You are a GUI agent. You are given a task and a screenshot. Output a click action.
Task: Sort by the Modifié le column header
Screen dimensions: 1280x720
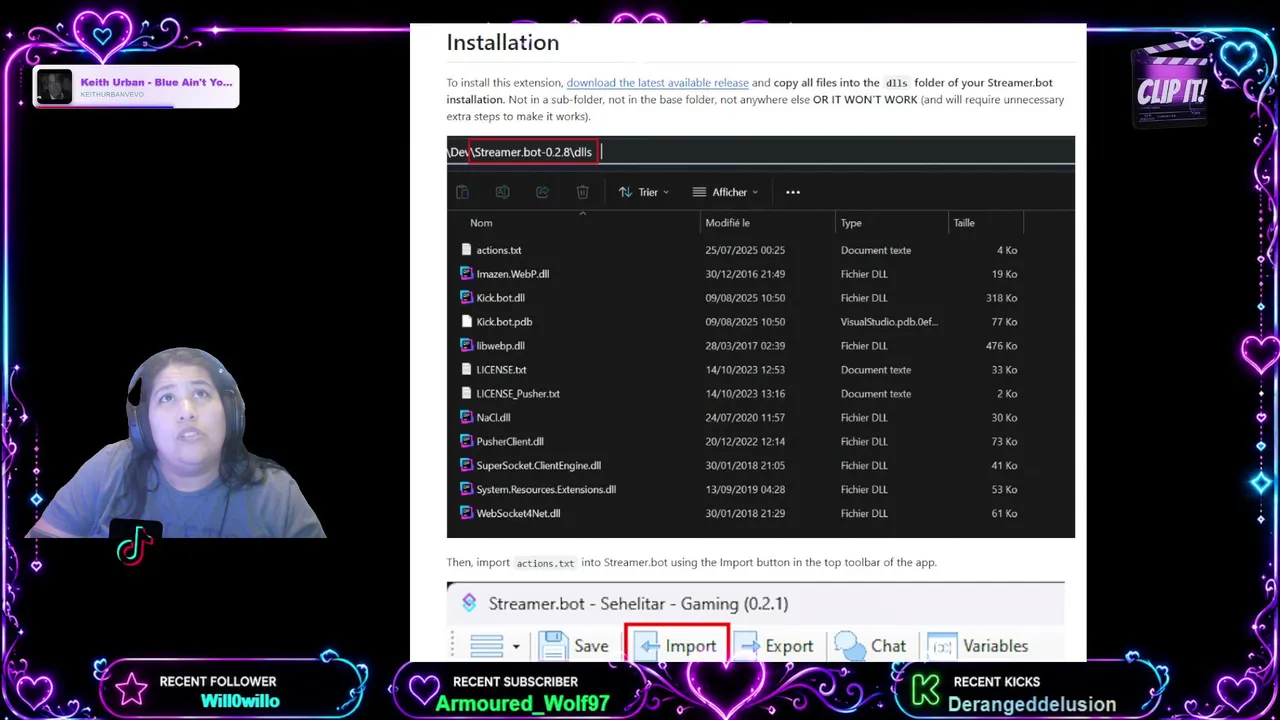coord(727,223)
